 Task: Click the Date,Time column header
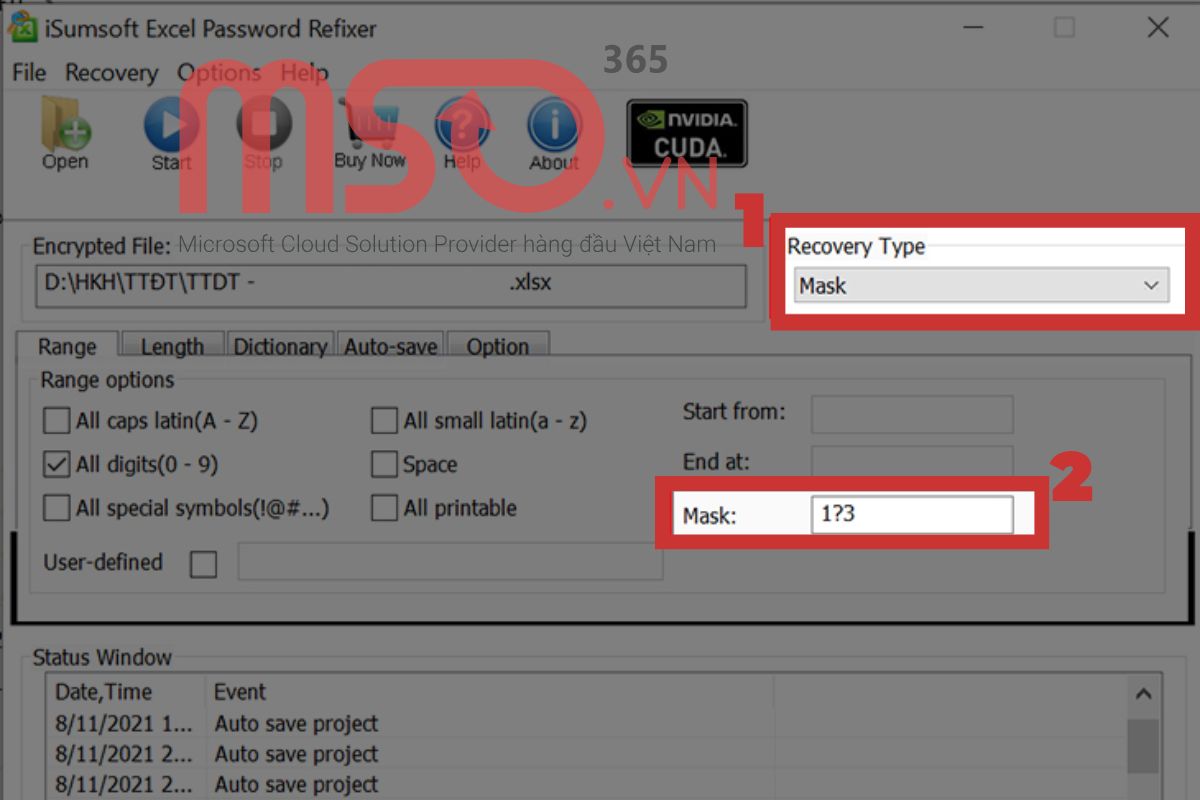pyautogui.click(x=125, y=692)
